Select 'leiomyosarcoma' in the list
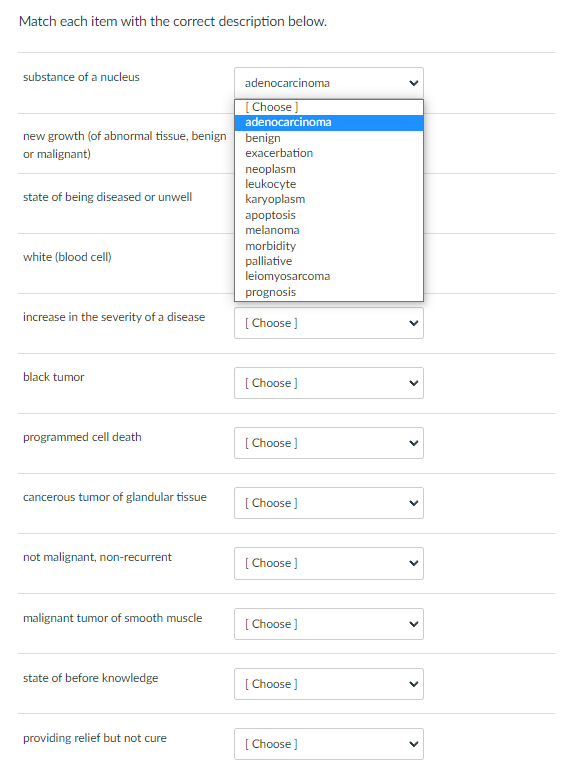This screenshot has height=765, width=570. (x=328, y=276)
